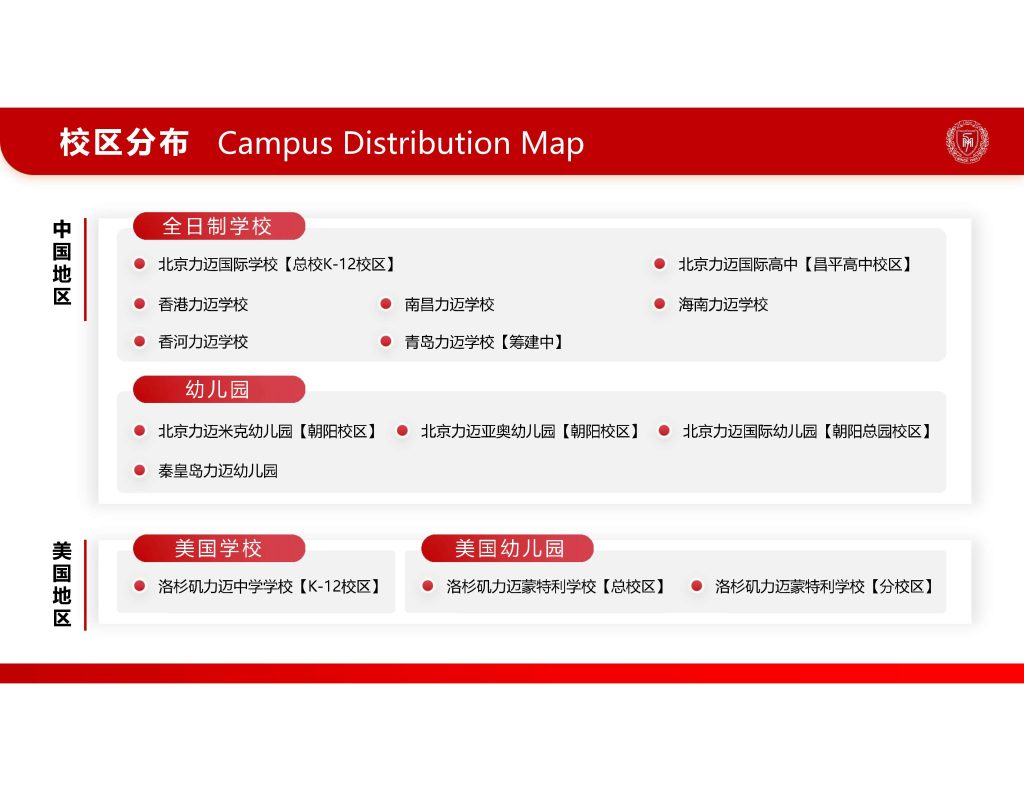Select the 幼儿园 red pill label

coord(218,389)
